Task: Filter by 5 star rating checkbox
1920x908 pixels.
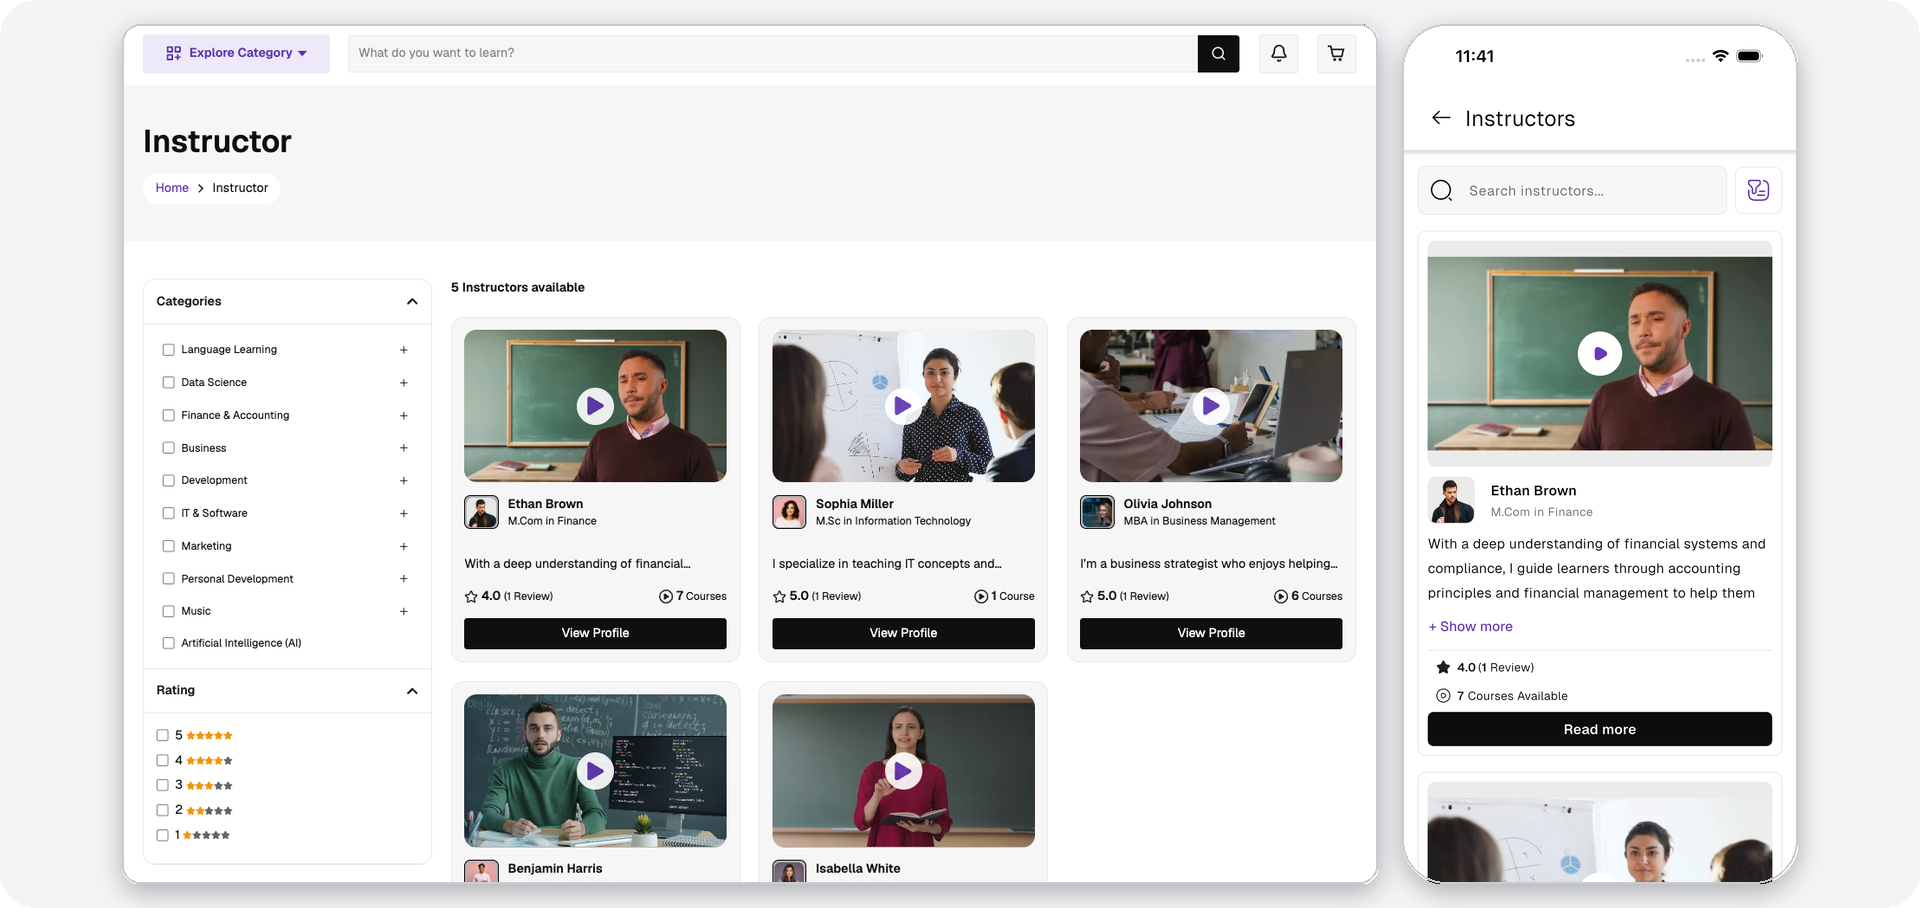Action: point(162,735)
